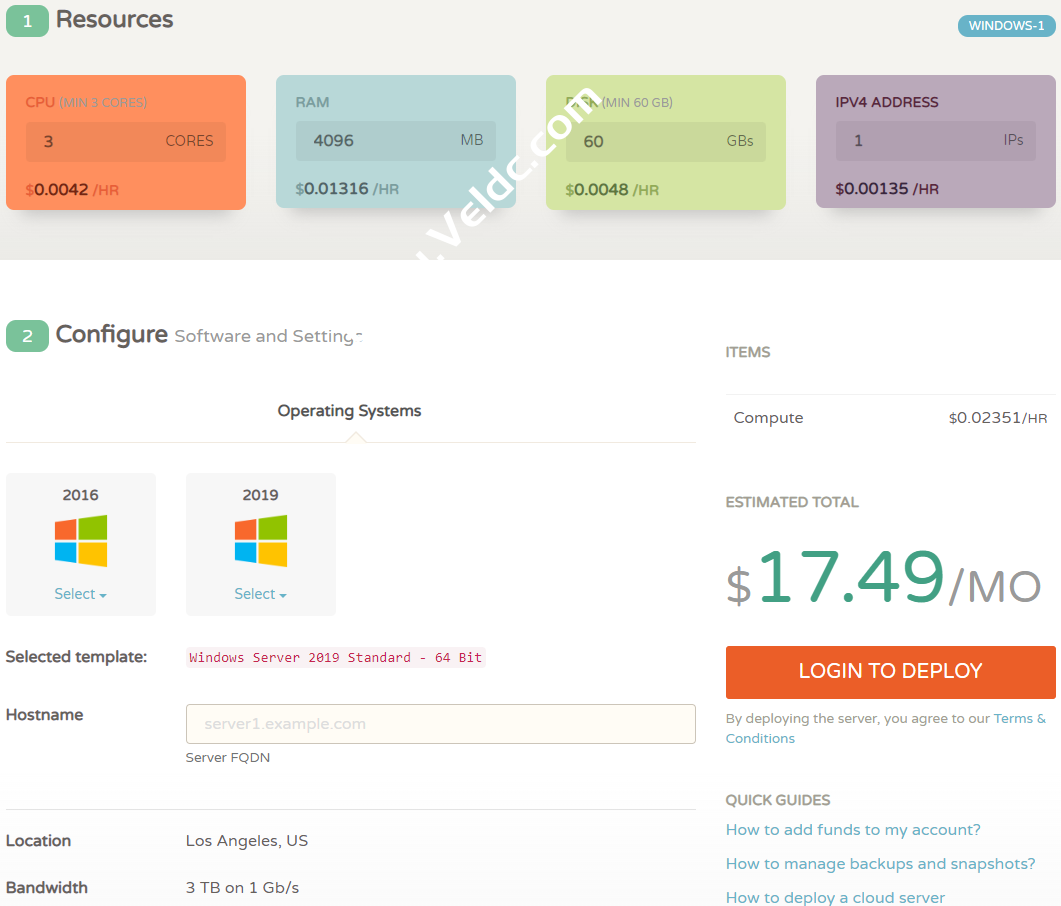Click the Compute line item in Items

coord(768,418)
